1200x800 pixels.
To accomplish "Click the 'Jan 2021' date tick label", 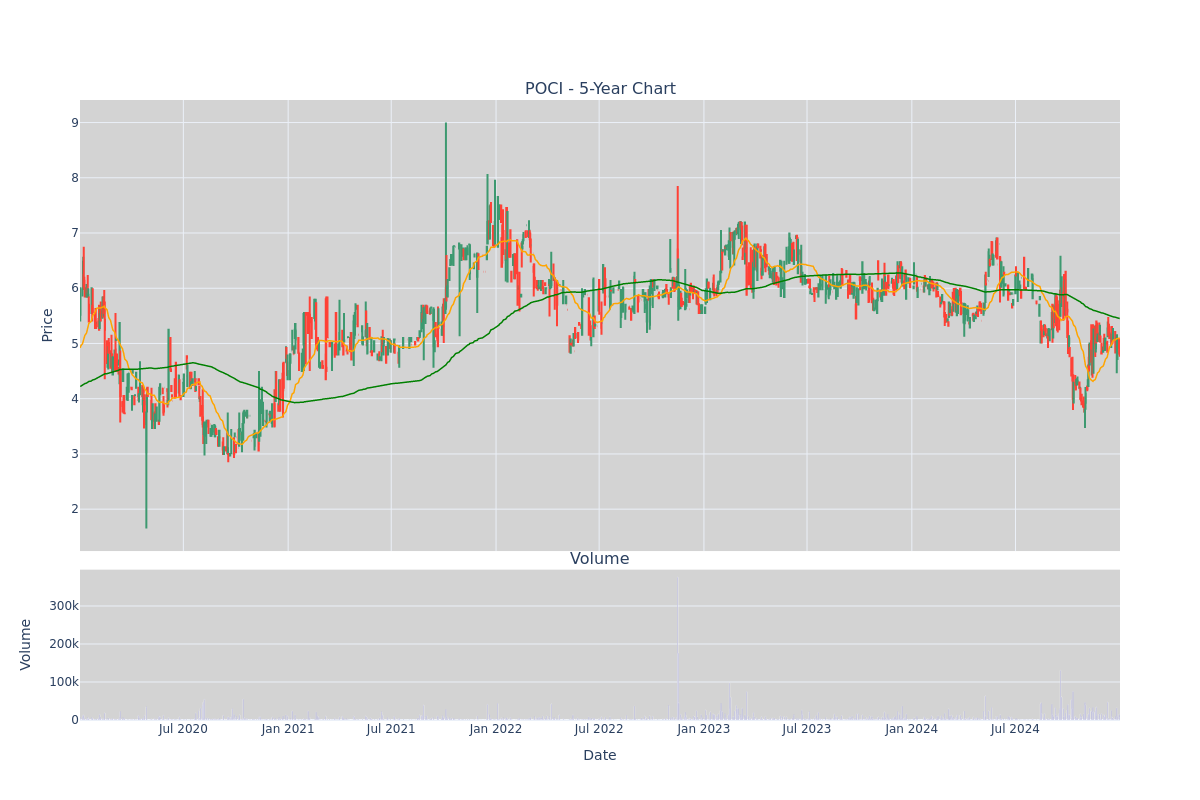I will [288, 729].
